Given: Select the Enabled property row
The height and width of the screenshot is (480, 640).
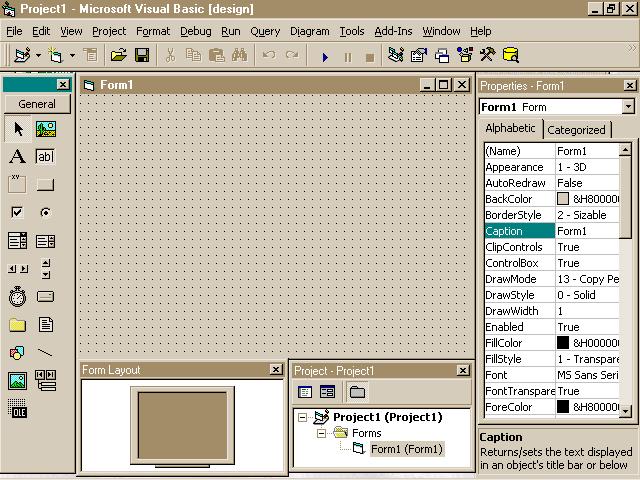Looking at the screenshot, I should pos(552,327).
